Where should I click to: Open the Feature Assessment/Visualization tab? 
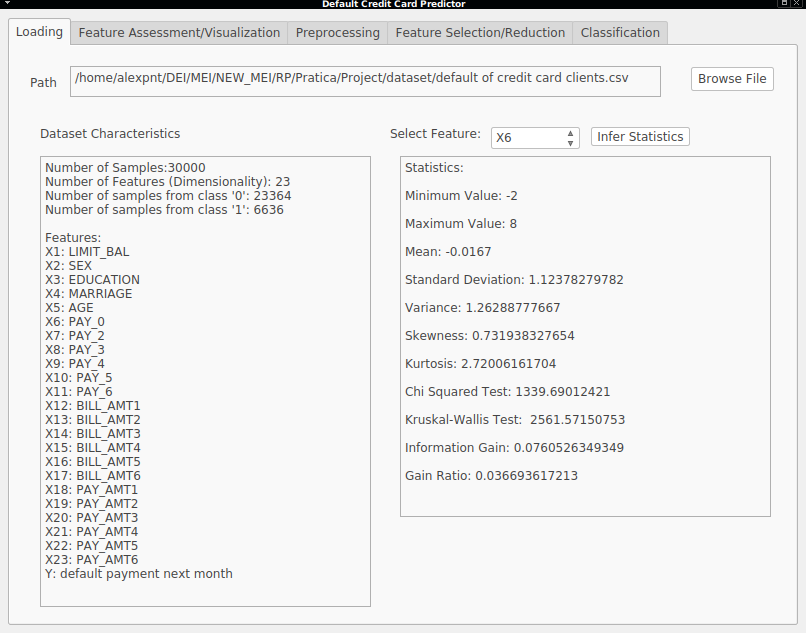coord(179,33)
